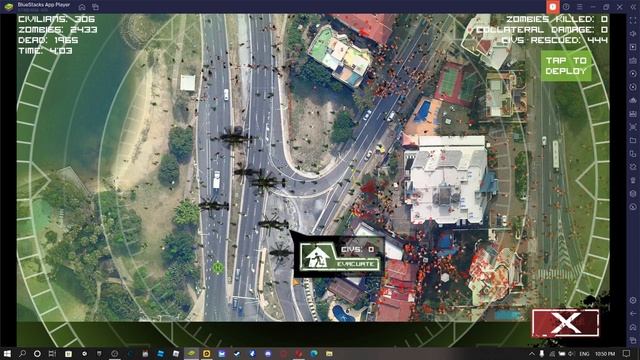Open the BlueStacks hamburger menu
This screenshot has height=360, width=640.
[x=580, y=7]
